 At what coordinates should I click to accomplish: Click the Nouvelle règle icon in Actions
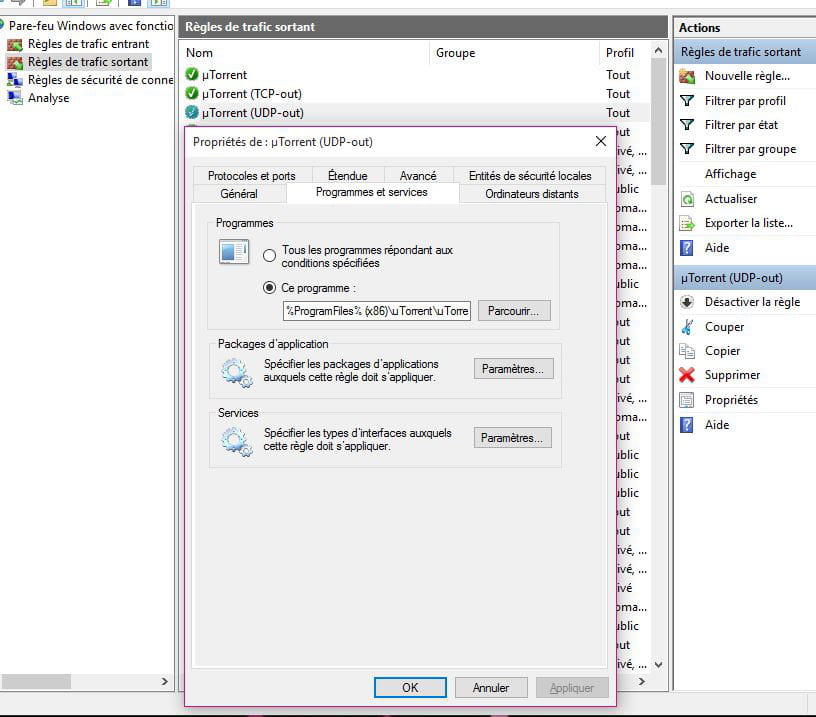(687, 76)
